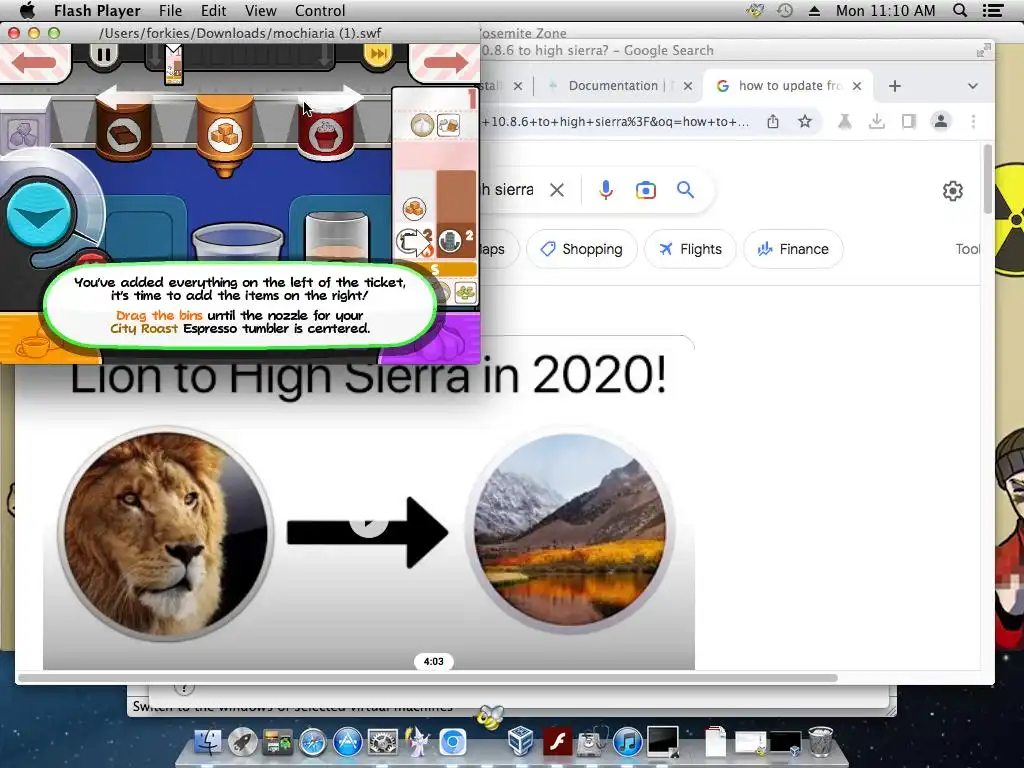The height and width of the screenshot is (768, 1024).
Task: Click Chrome's vertical scrollbar thumb
Action: 987,180
